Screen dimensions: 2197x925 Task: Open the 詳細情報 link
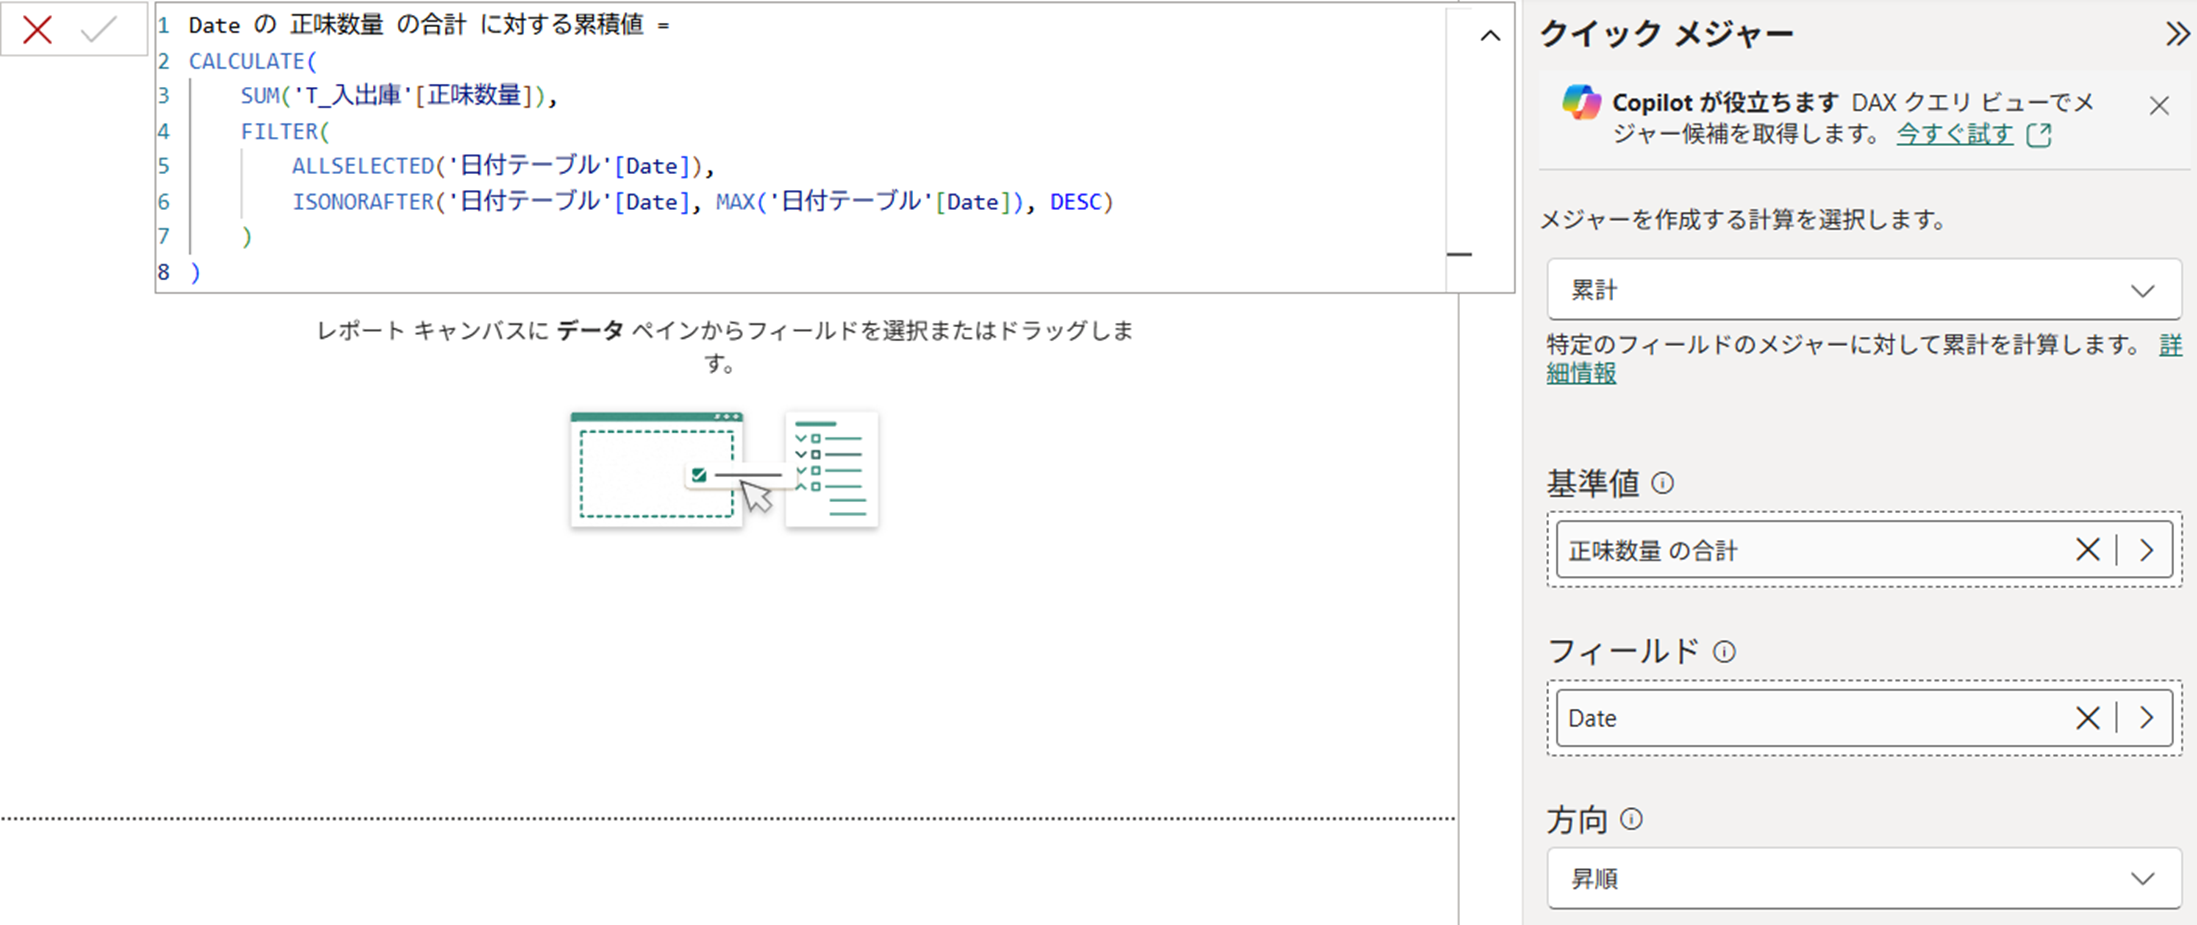pos(1581,373)
